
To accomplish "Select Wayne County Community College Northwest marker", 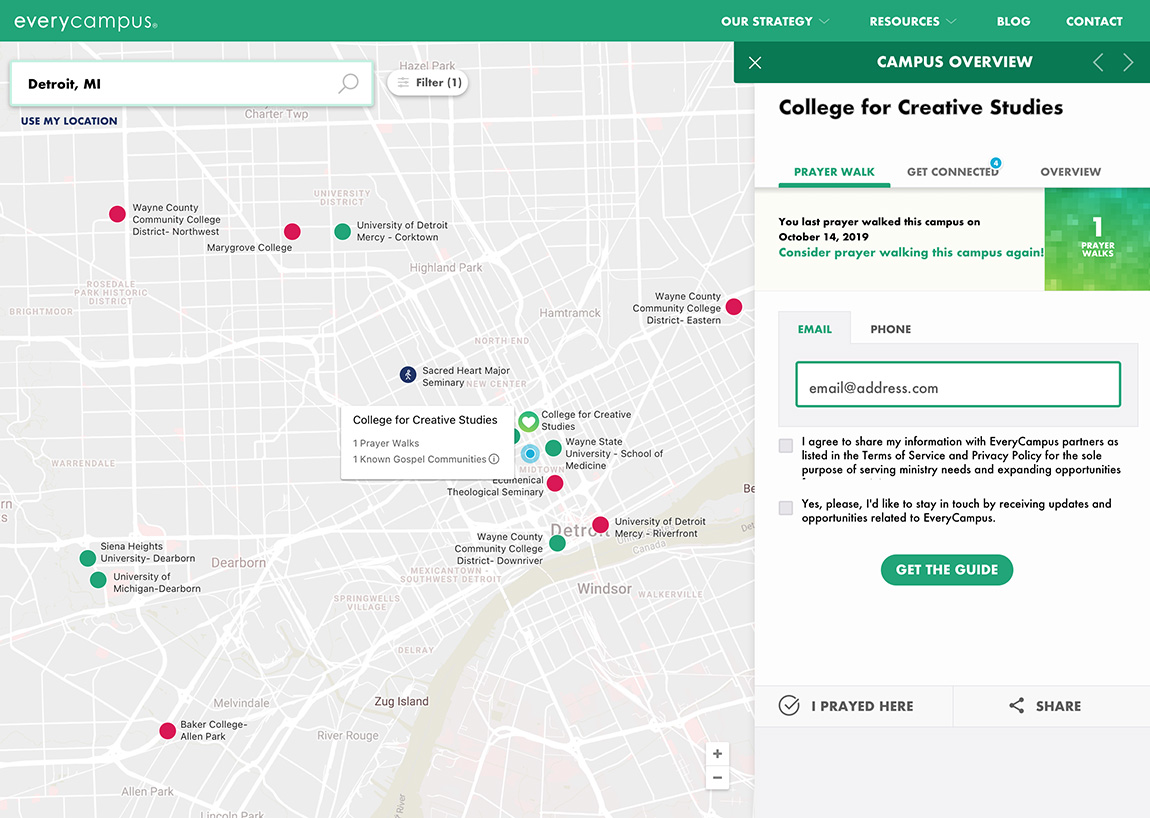I will 117,213.
